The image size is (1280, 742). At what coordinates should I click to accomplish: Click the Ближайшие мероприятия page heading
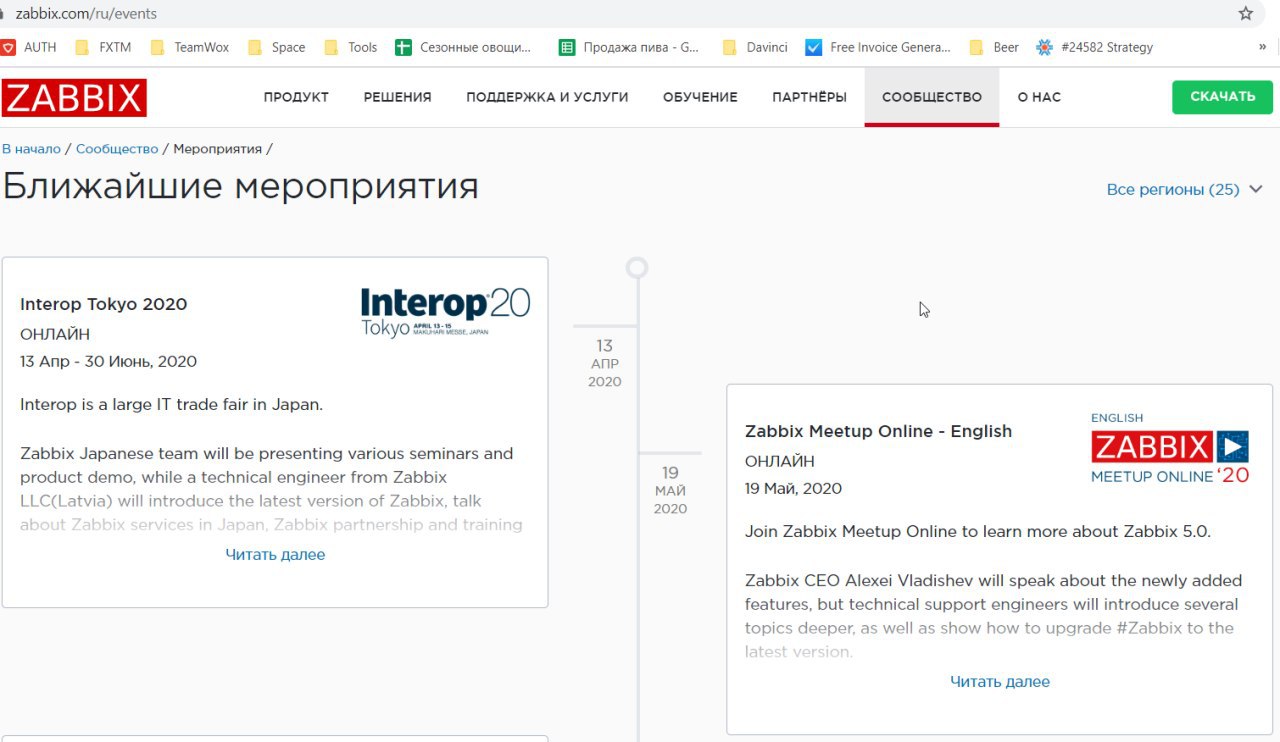[240, 187]
